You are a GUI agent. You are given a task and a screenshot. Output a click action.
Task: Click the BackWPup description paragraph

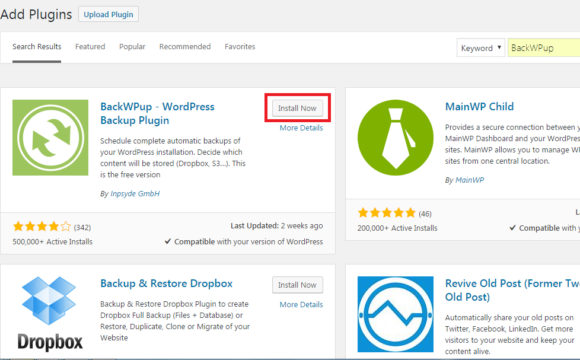[x=173, y=158]
